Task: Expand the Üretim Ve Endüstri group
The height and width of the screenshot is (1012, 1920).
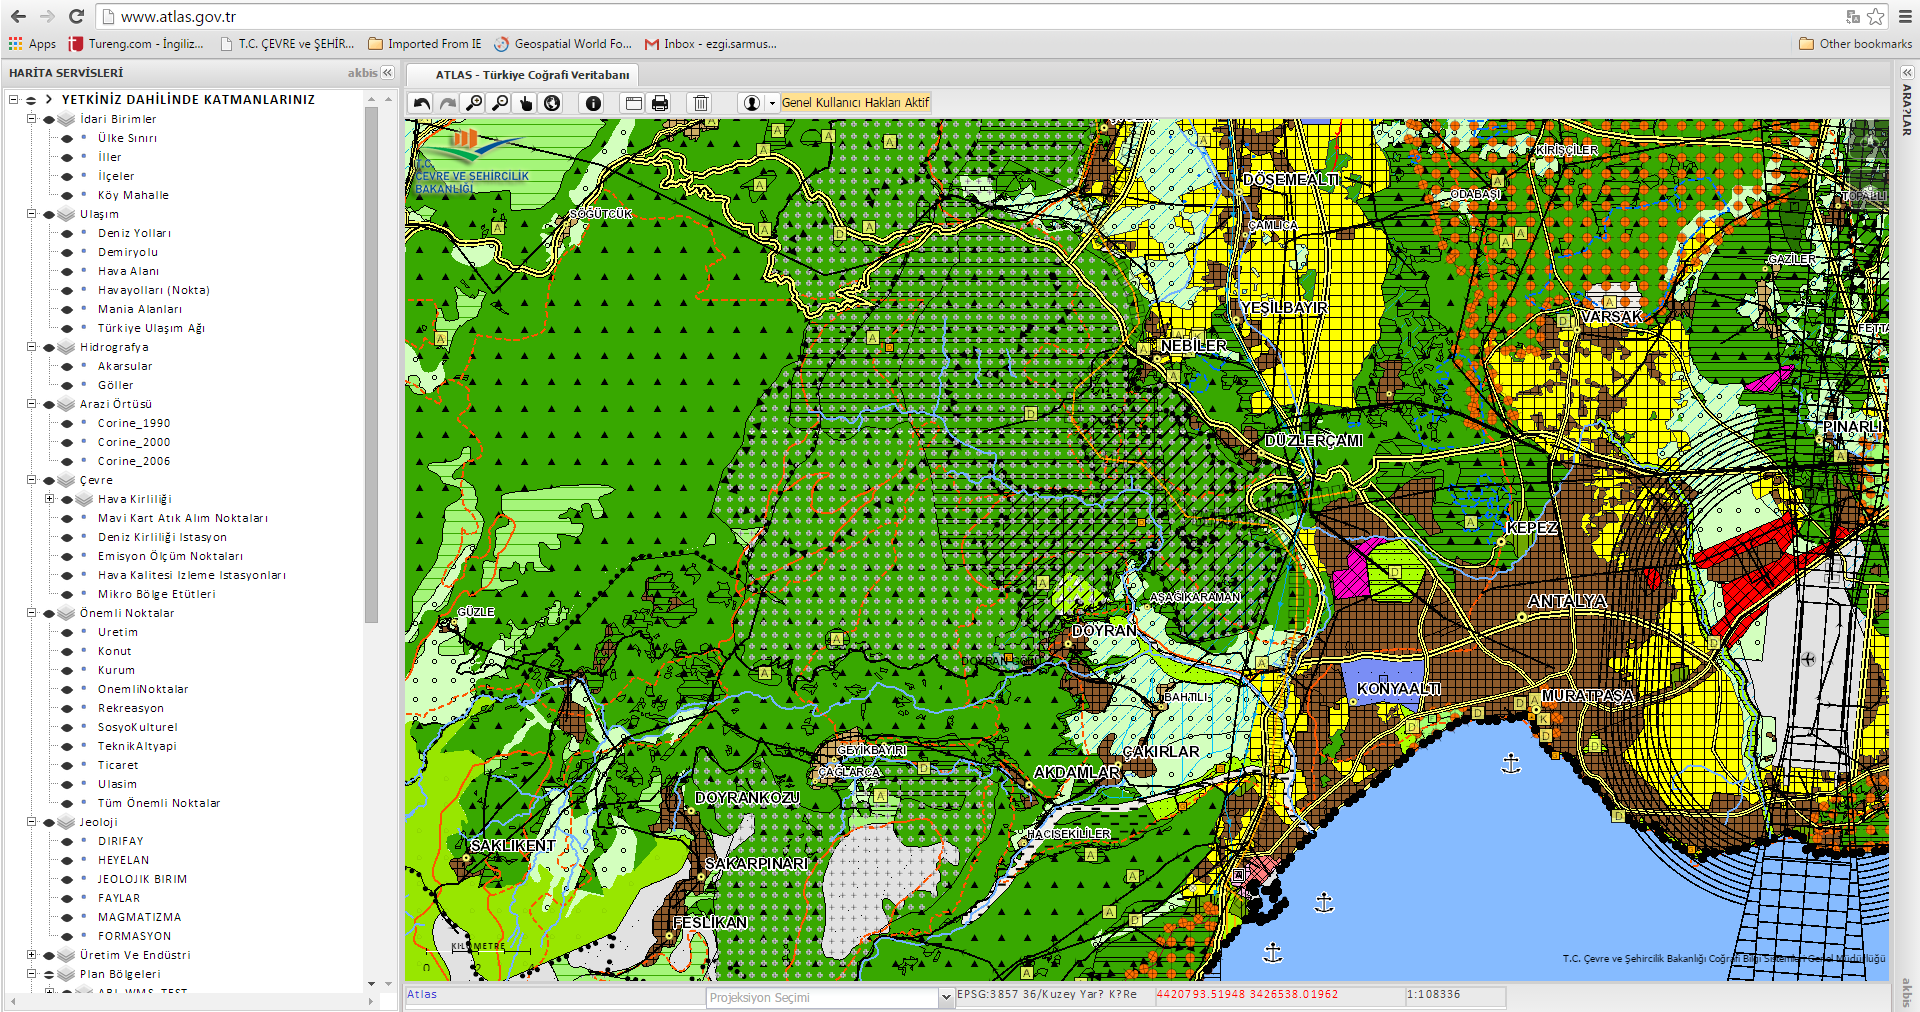Action: point(31,955)
